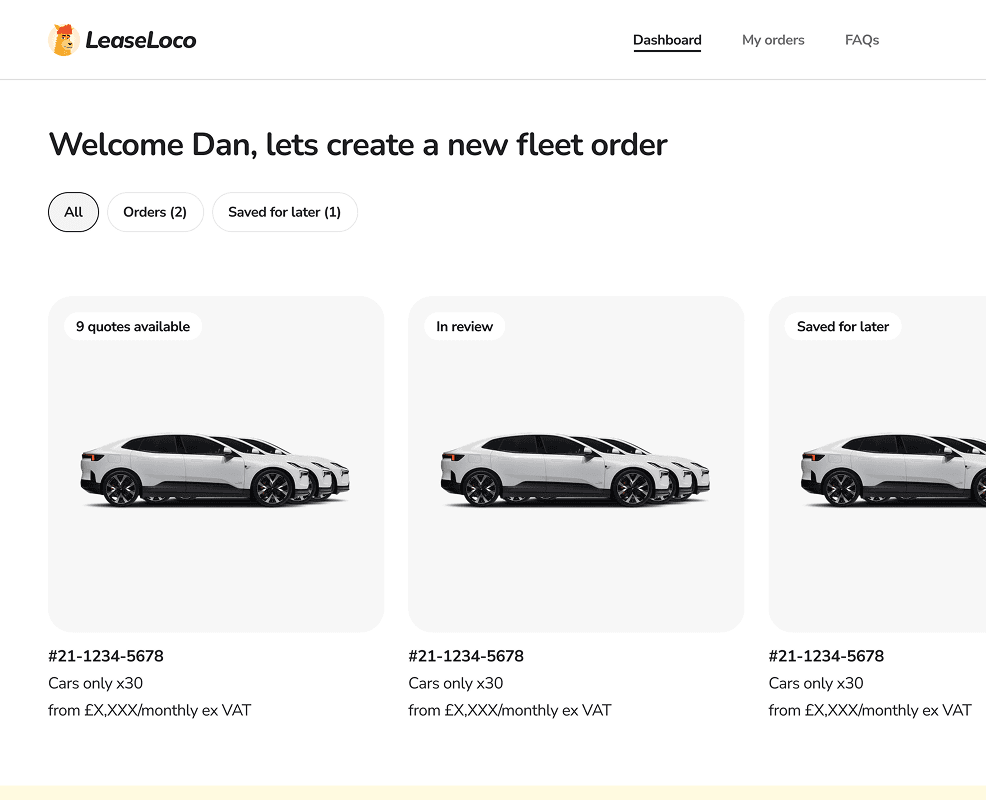This screenshot has width=986, height=800.
Task: Click the In review status badge
Action: (464, 326)
